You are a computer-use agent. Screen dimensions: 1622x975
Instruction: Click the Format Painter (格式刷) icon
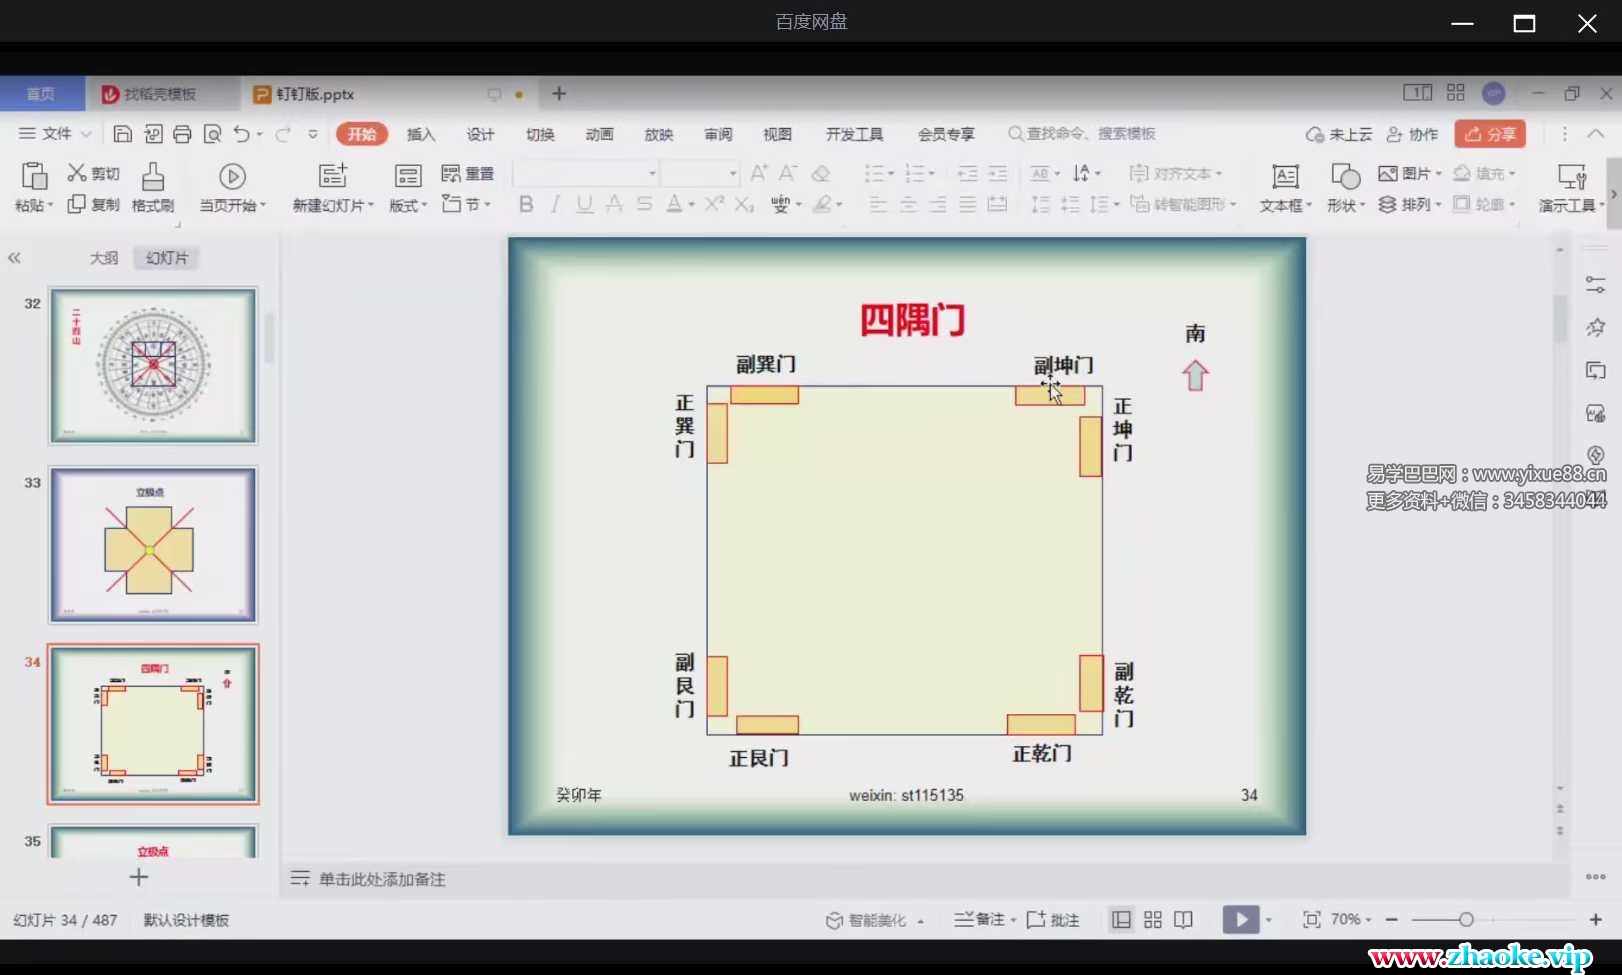tap(152, 178)
